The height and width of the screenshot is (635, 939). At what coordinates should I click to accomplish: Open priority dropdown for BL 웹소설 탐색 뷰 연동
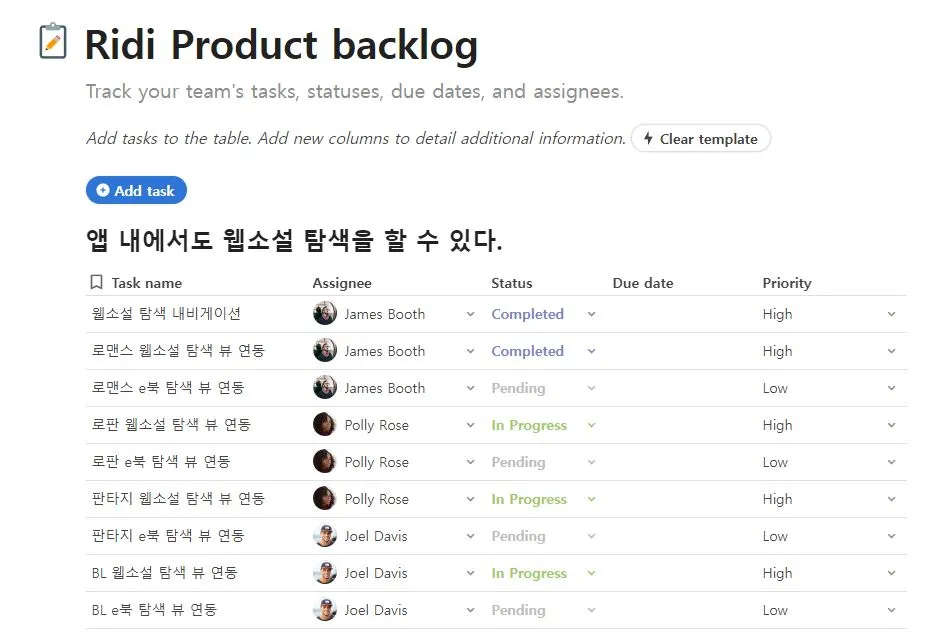[892, 573]
